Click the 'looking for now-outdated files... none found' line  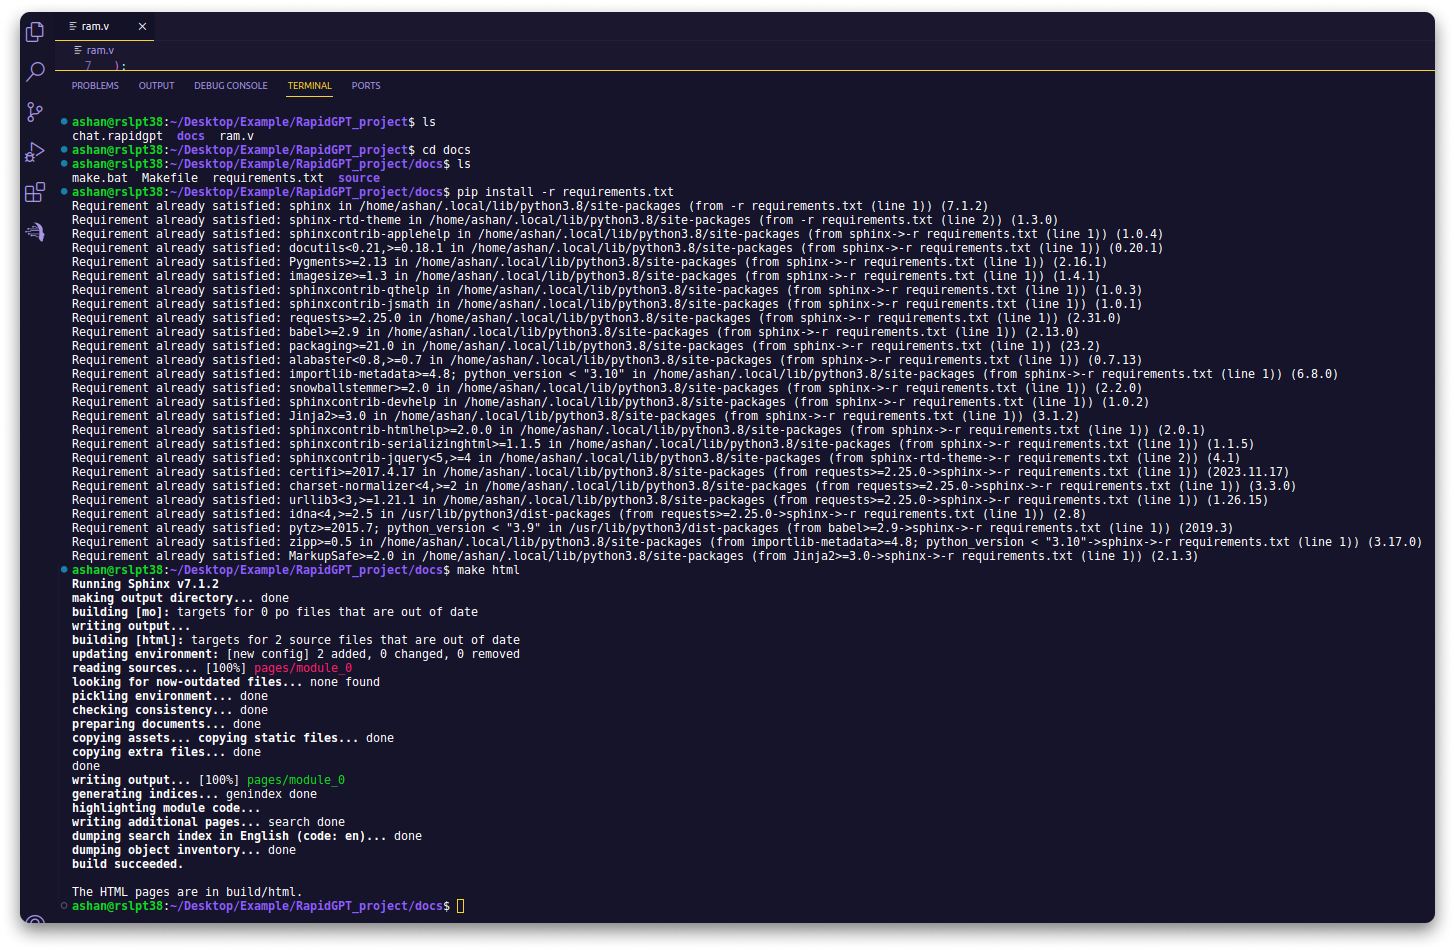226,682
